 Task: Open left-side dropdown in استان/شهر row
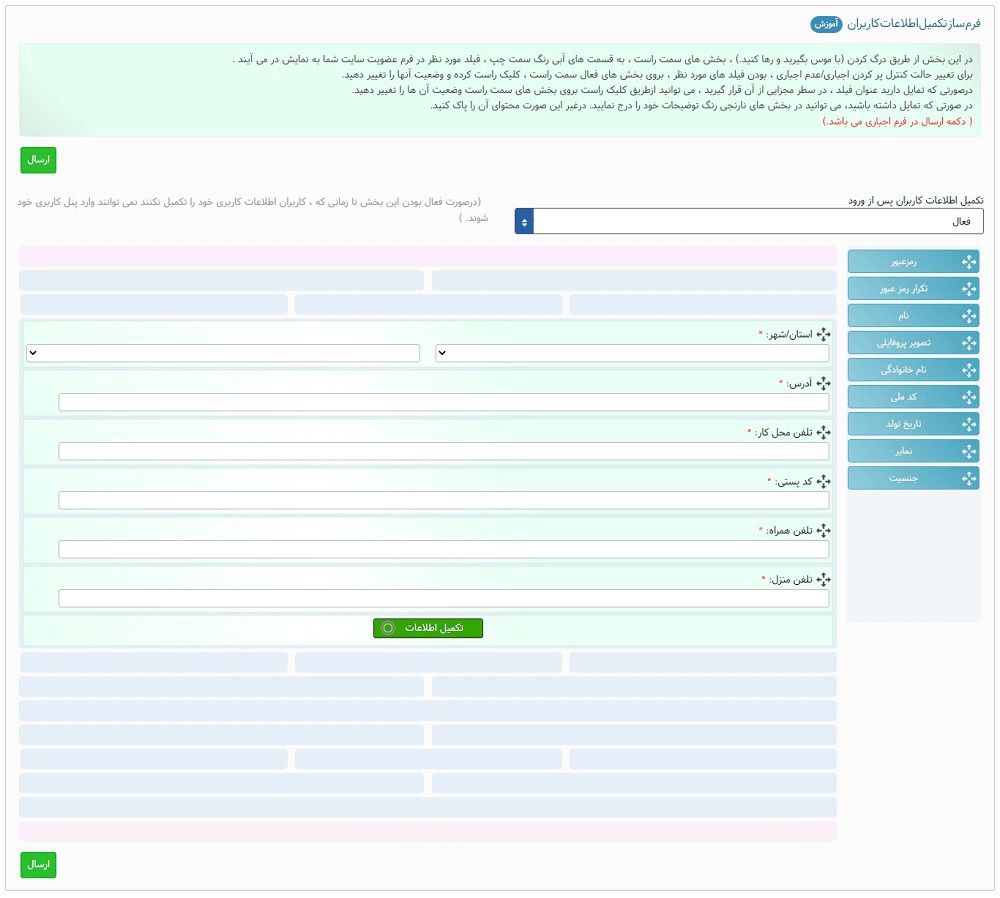point(223,353)
